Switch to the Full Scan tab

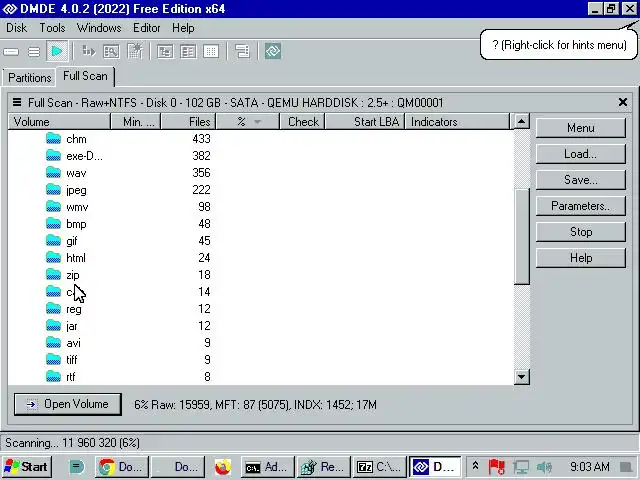click(x=85, y=76)
